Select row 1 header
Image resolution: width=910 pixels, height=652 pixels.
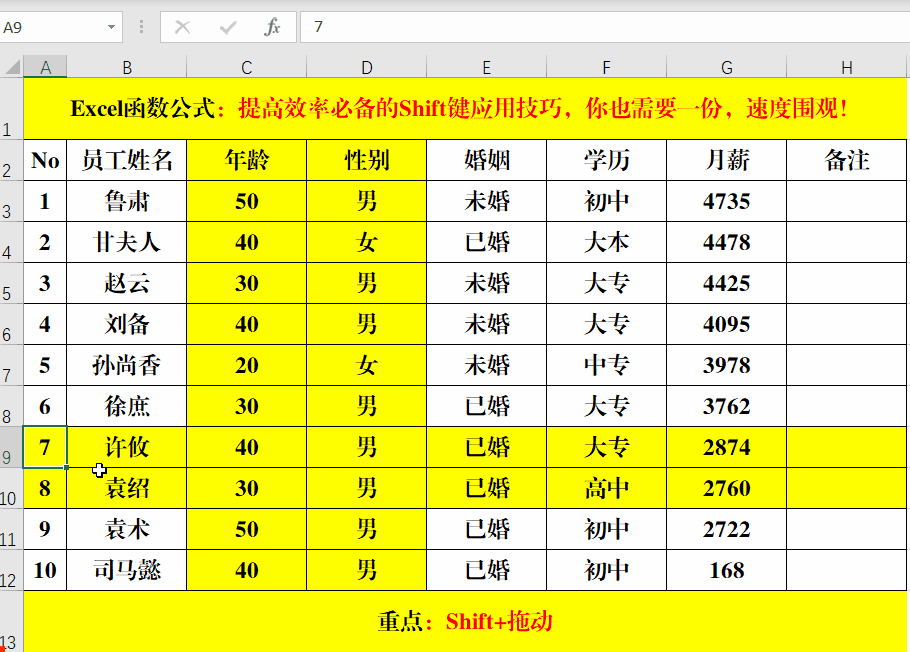coord(11,109)
